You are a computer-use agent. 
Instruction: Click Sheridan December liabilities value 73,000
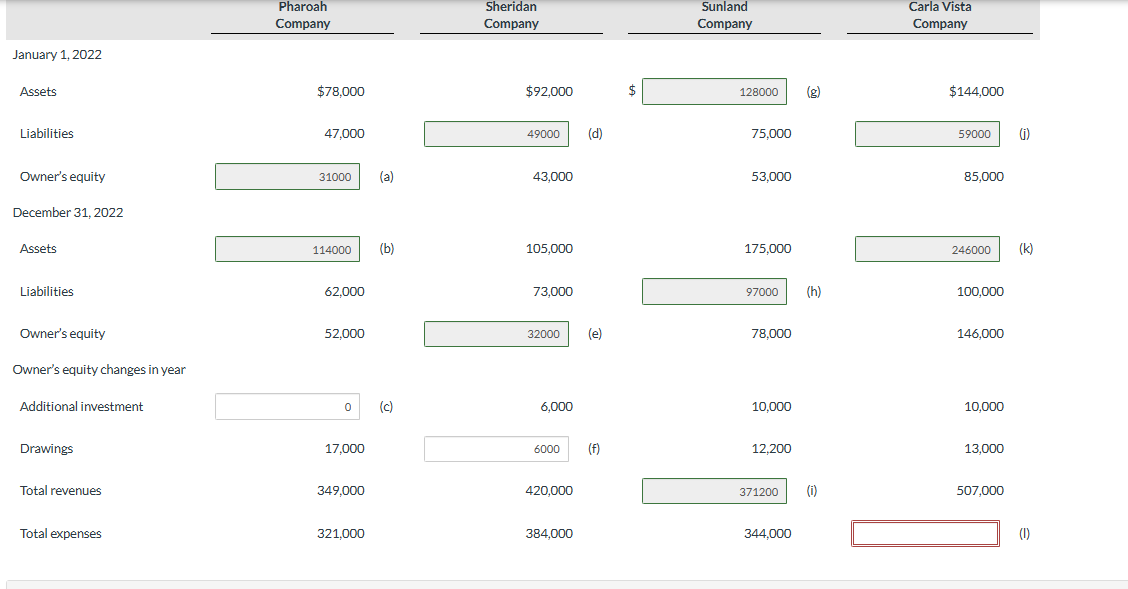click(552, 291)
